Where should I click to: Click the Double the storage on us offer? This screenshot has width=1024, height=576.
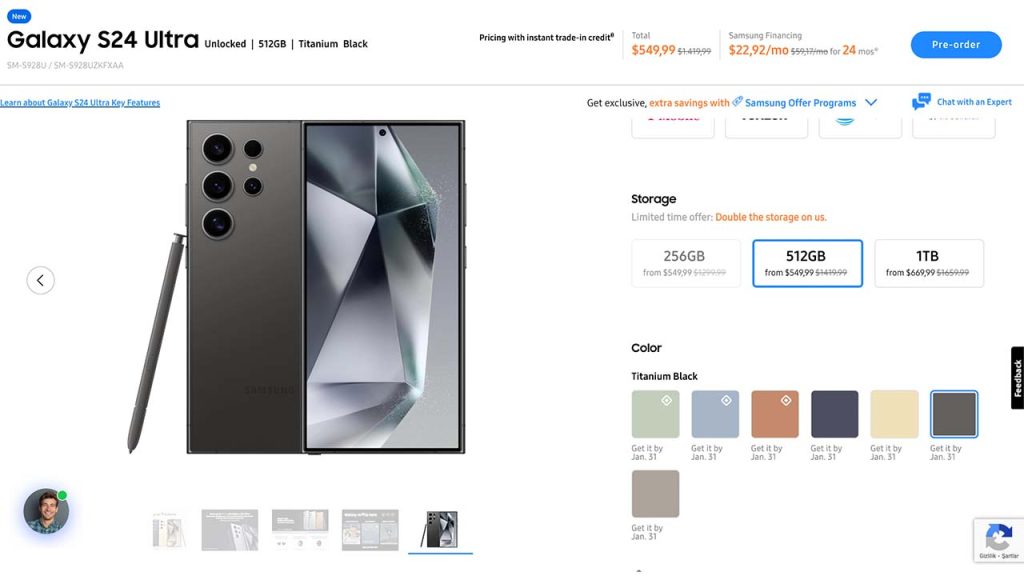pyautogui.click(x=771, y=217)
